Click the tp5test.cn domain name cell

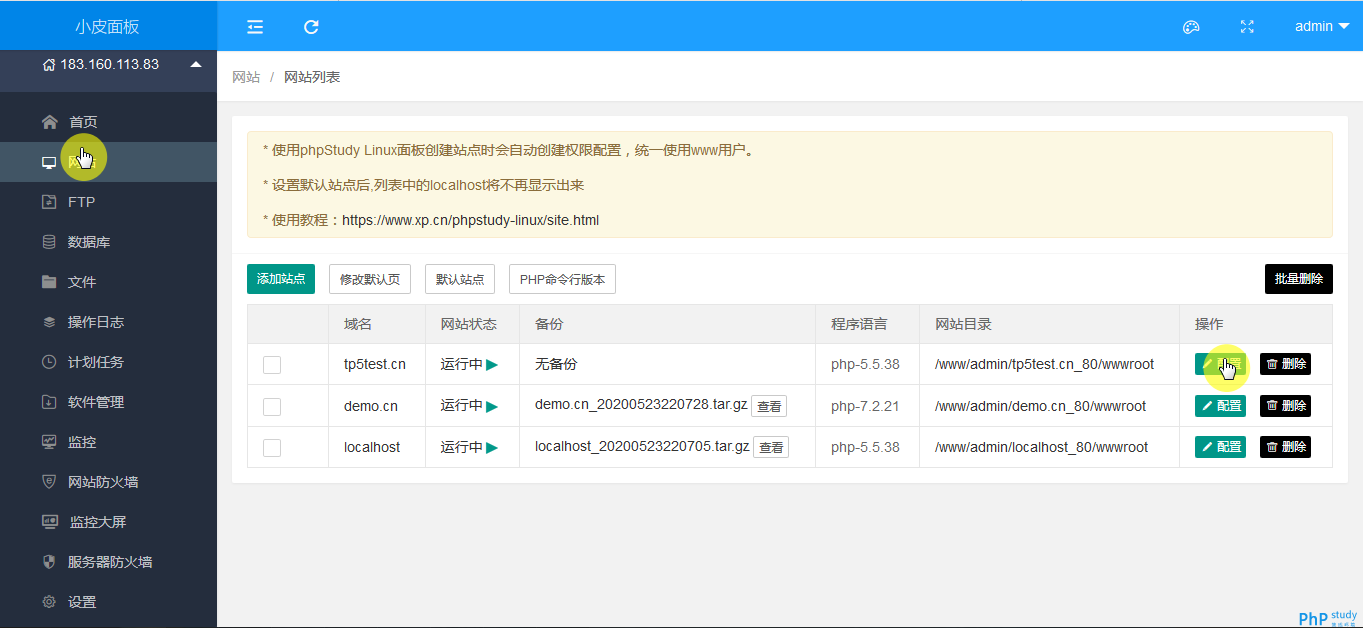pyautogui.click(x=375, y=364)
